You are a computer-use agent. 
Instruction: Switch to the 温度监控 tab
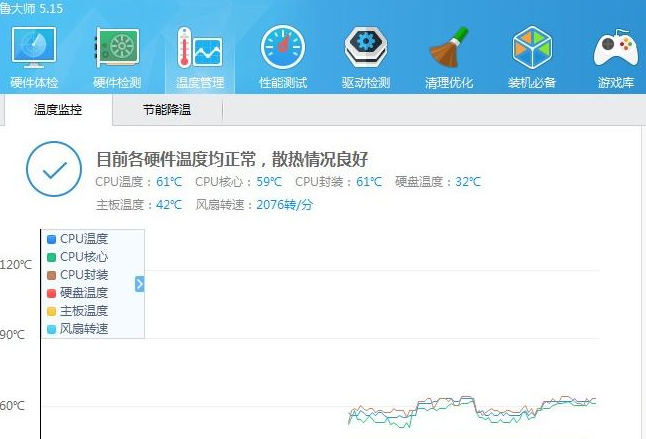(57, 111)
